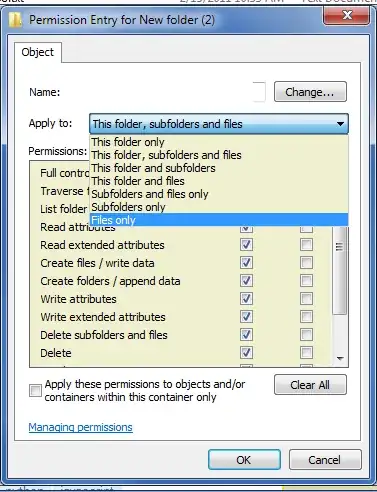Toggle Deny for Write extended attributes
The image size is (377, 492).
[x=306, y=317]
